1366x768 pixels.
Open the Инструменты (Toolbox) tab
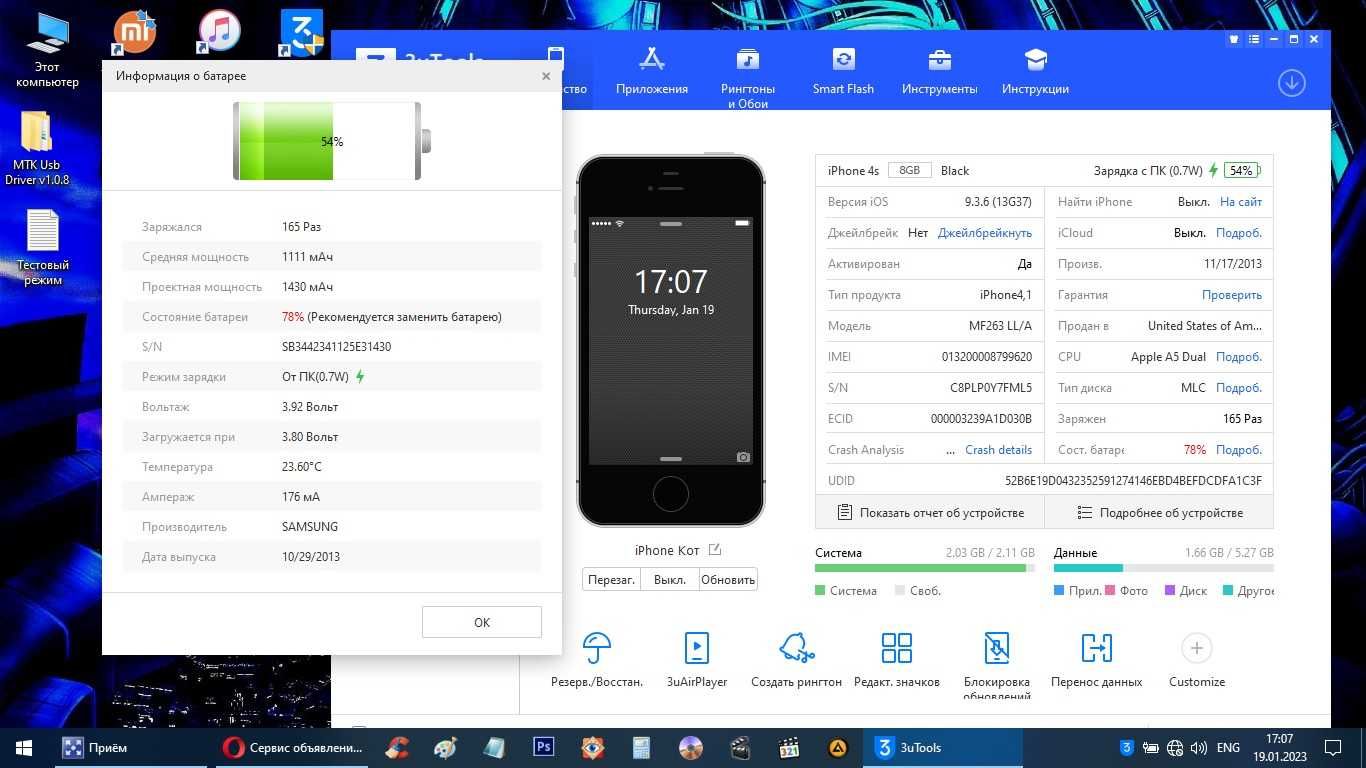pyautogui.click(x=939, y=71)
